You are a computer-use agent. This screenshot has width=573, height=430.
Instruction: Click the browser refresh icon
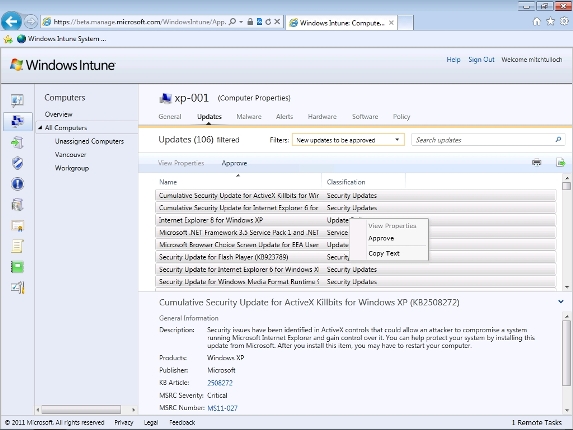(268, 22)
